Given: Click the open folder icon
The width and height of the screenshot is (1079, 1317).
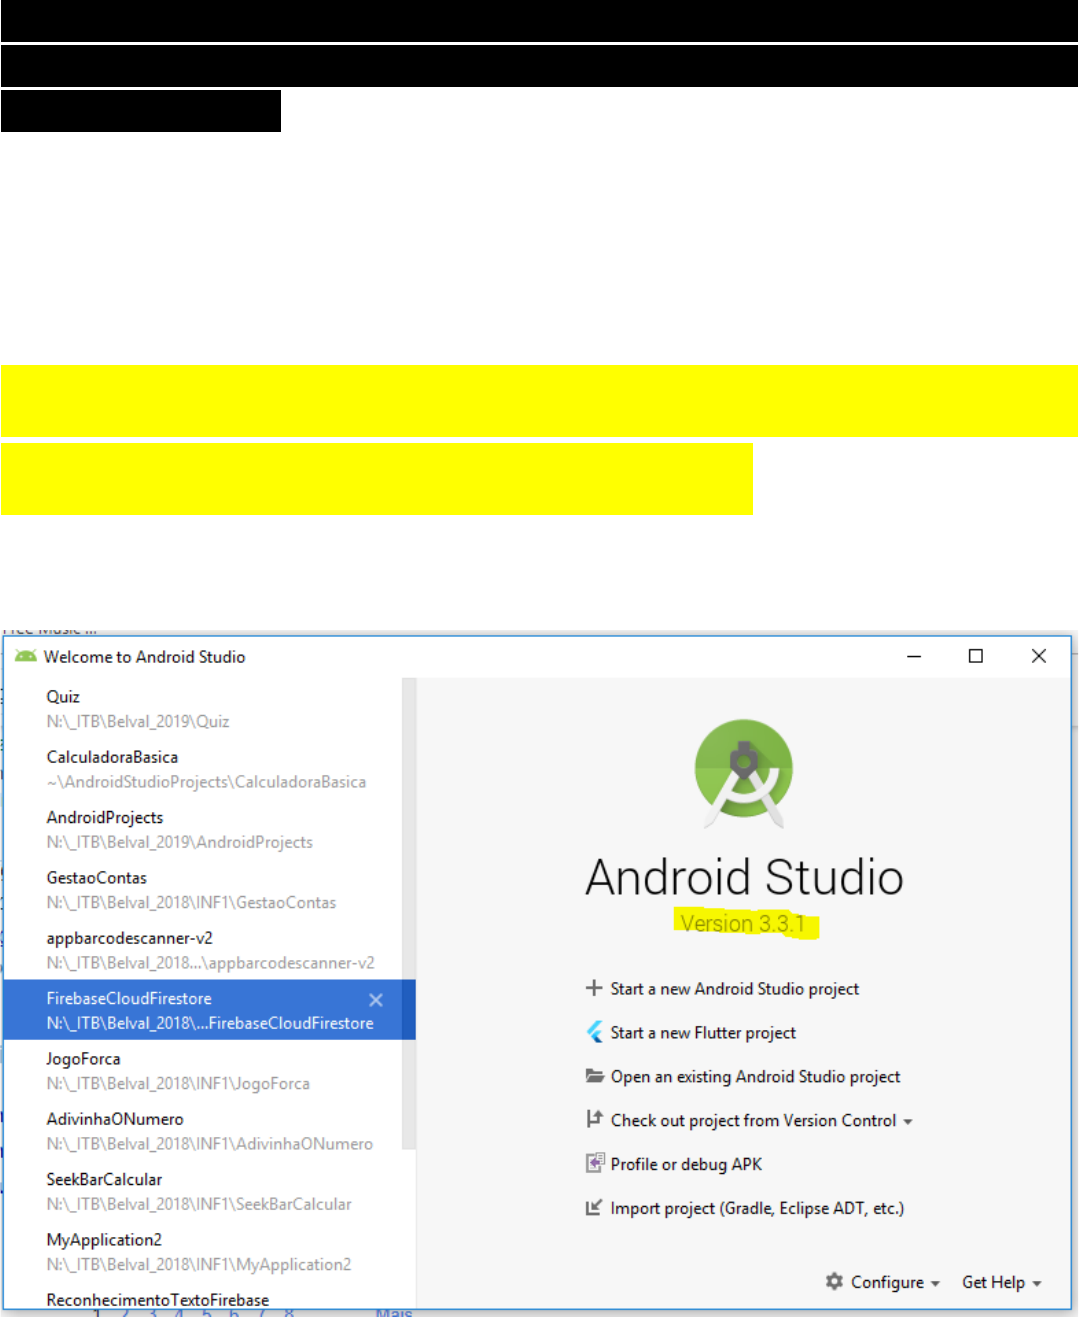Looking at the screenshot, I should pos(595,1076).
